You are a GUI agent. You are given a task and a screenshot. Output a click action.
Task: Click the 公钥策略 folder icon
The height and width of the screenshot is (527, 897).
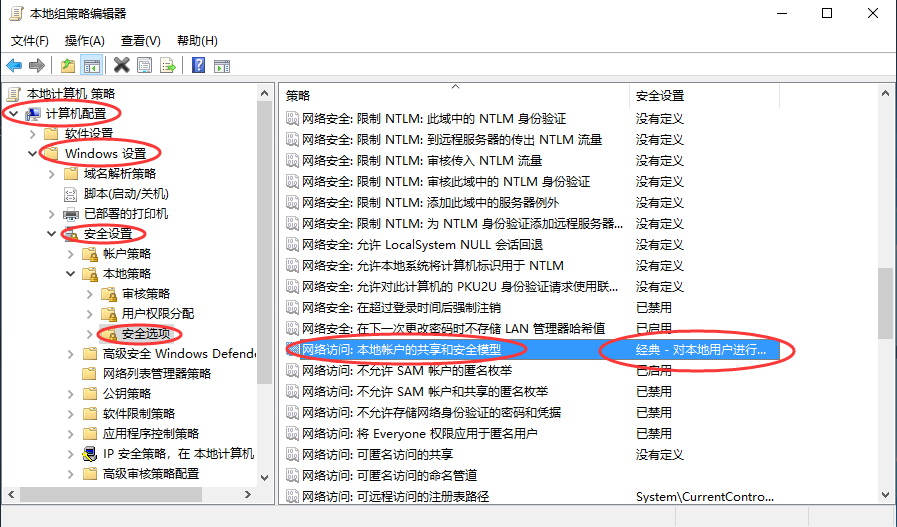click(x=90, y=394)
